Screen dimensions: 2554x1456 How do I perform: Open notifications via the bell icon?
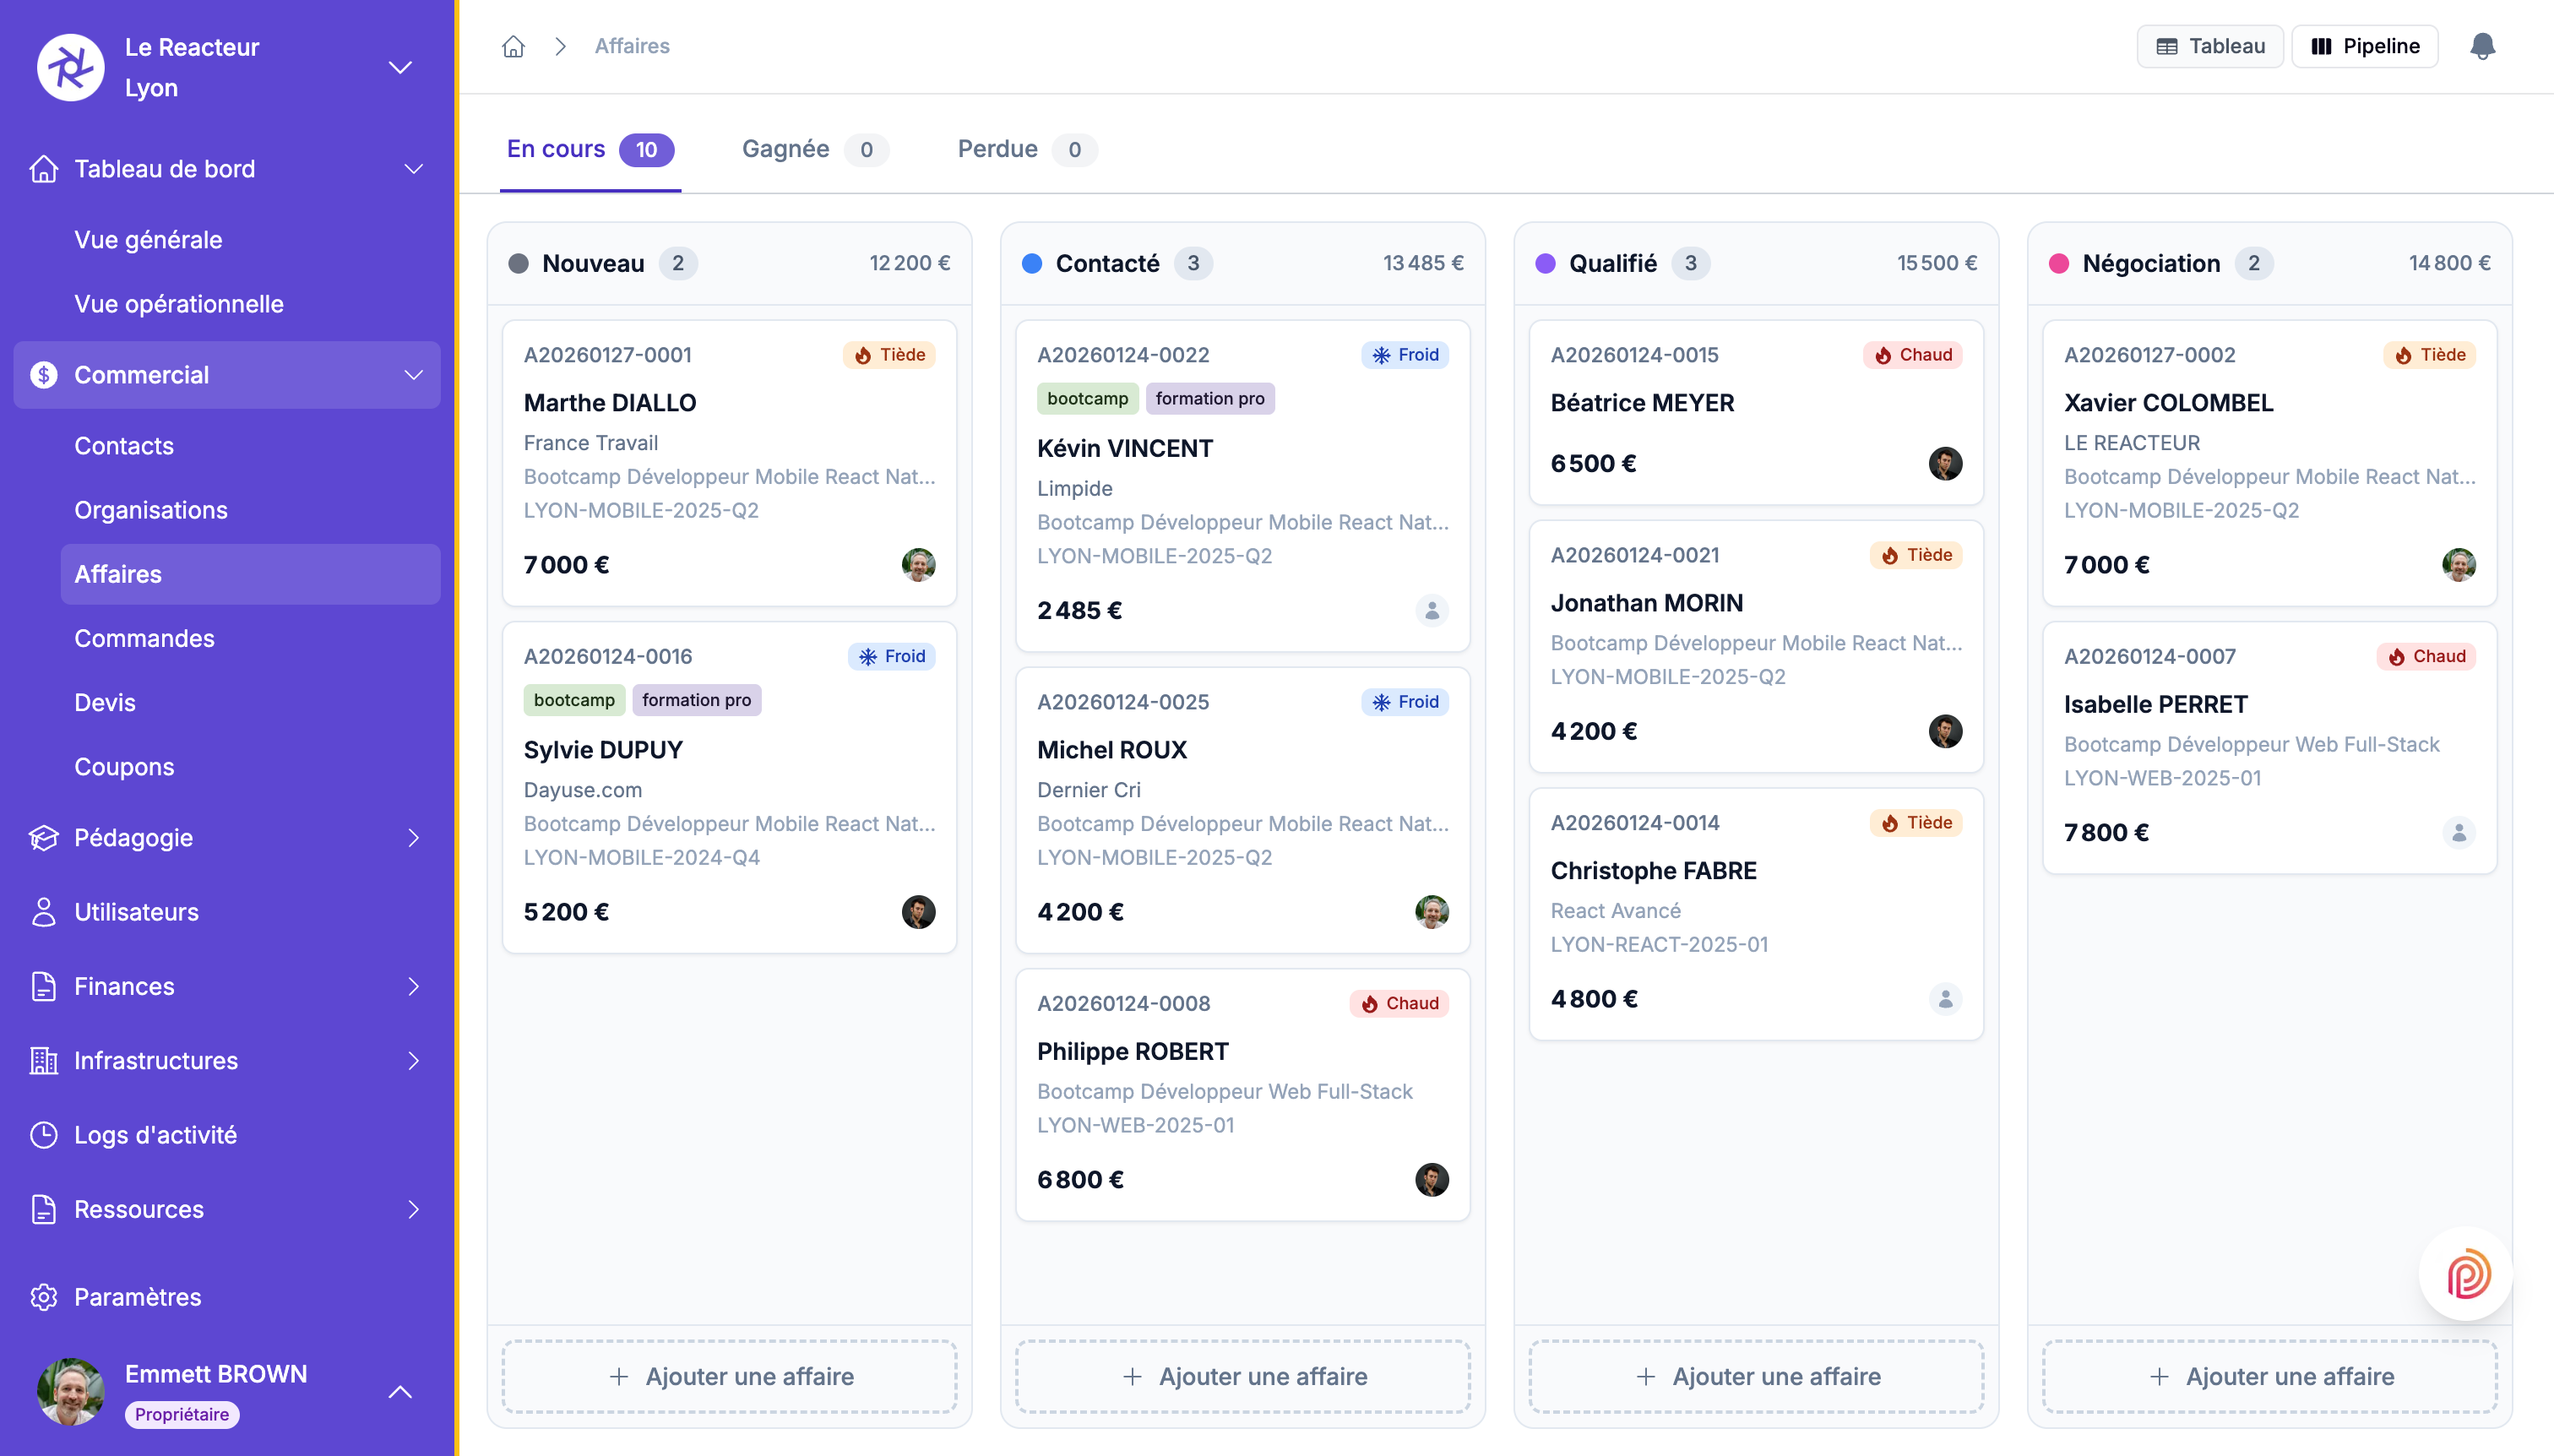tap(2482, 45)
